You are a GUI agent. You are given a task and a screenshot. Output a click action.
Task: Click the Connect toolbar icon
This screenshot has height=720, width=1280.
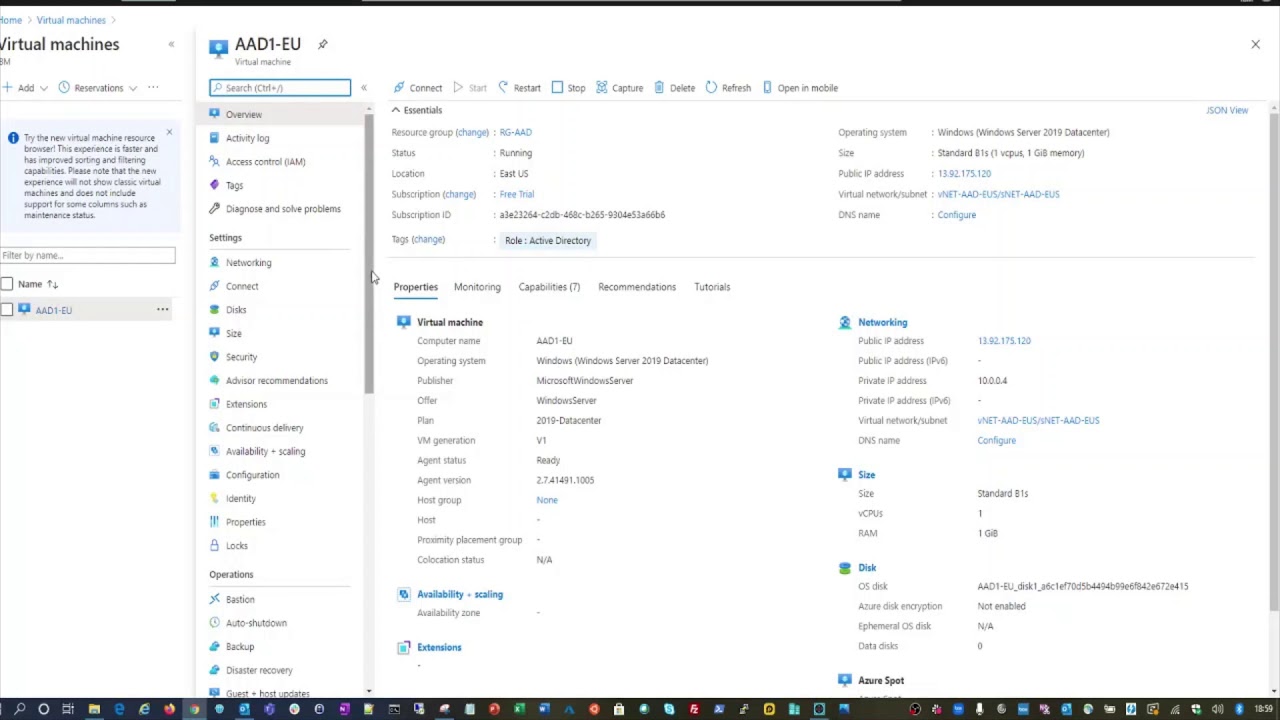click(x=399, y=88)
